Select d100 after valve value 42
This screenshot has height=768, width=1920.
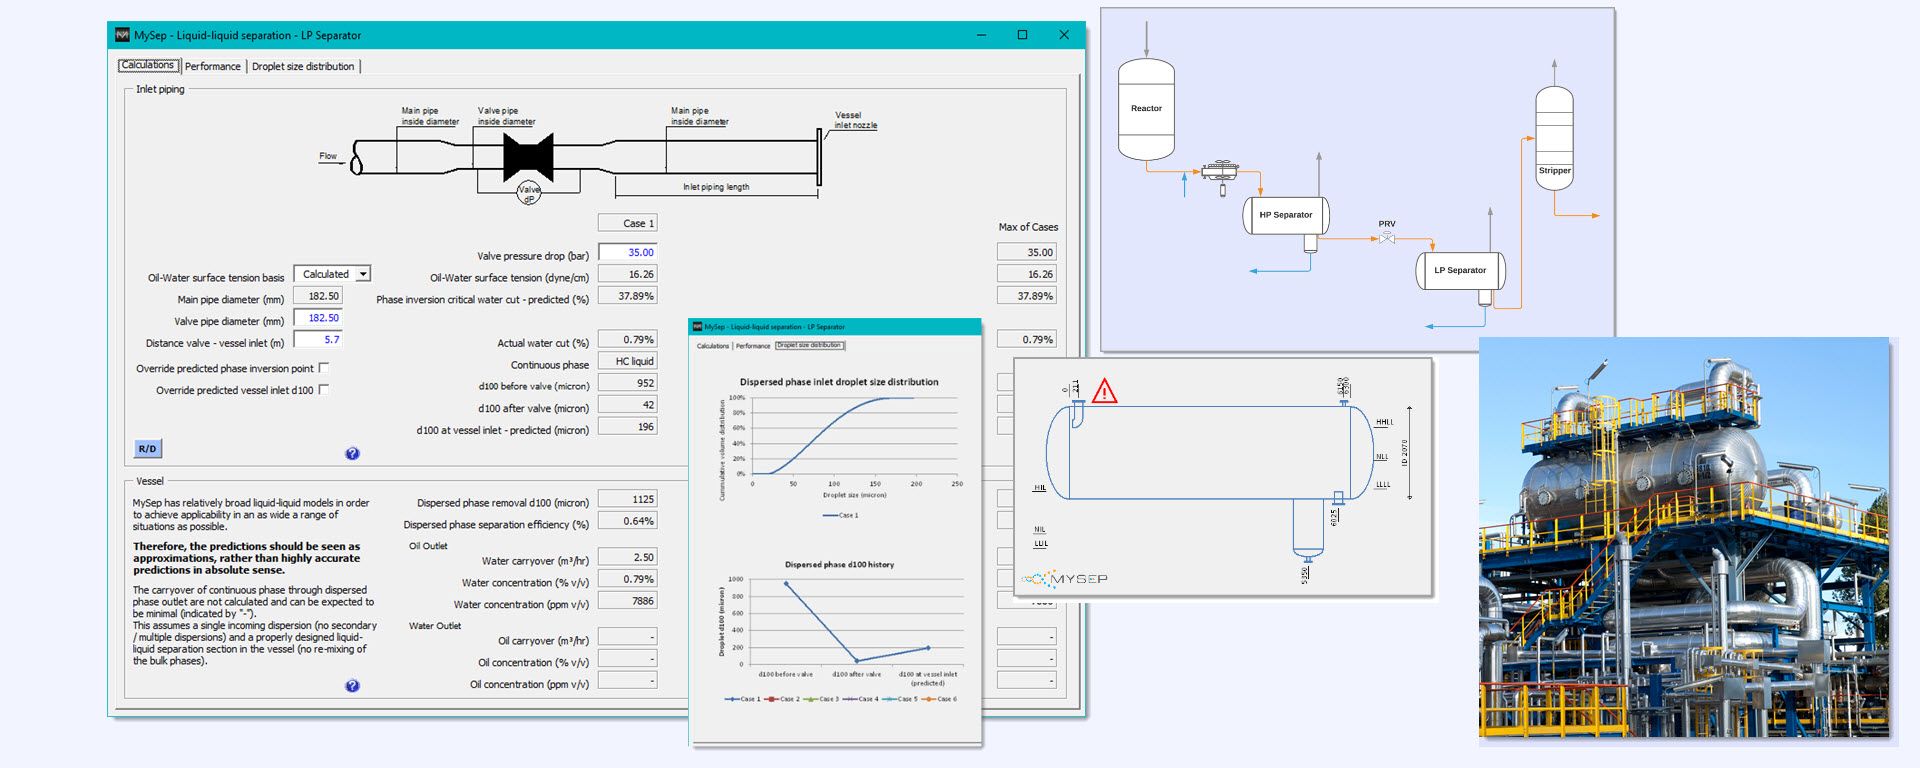pyautogui.click(x=627, y=405)
